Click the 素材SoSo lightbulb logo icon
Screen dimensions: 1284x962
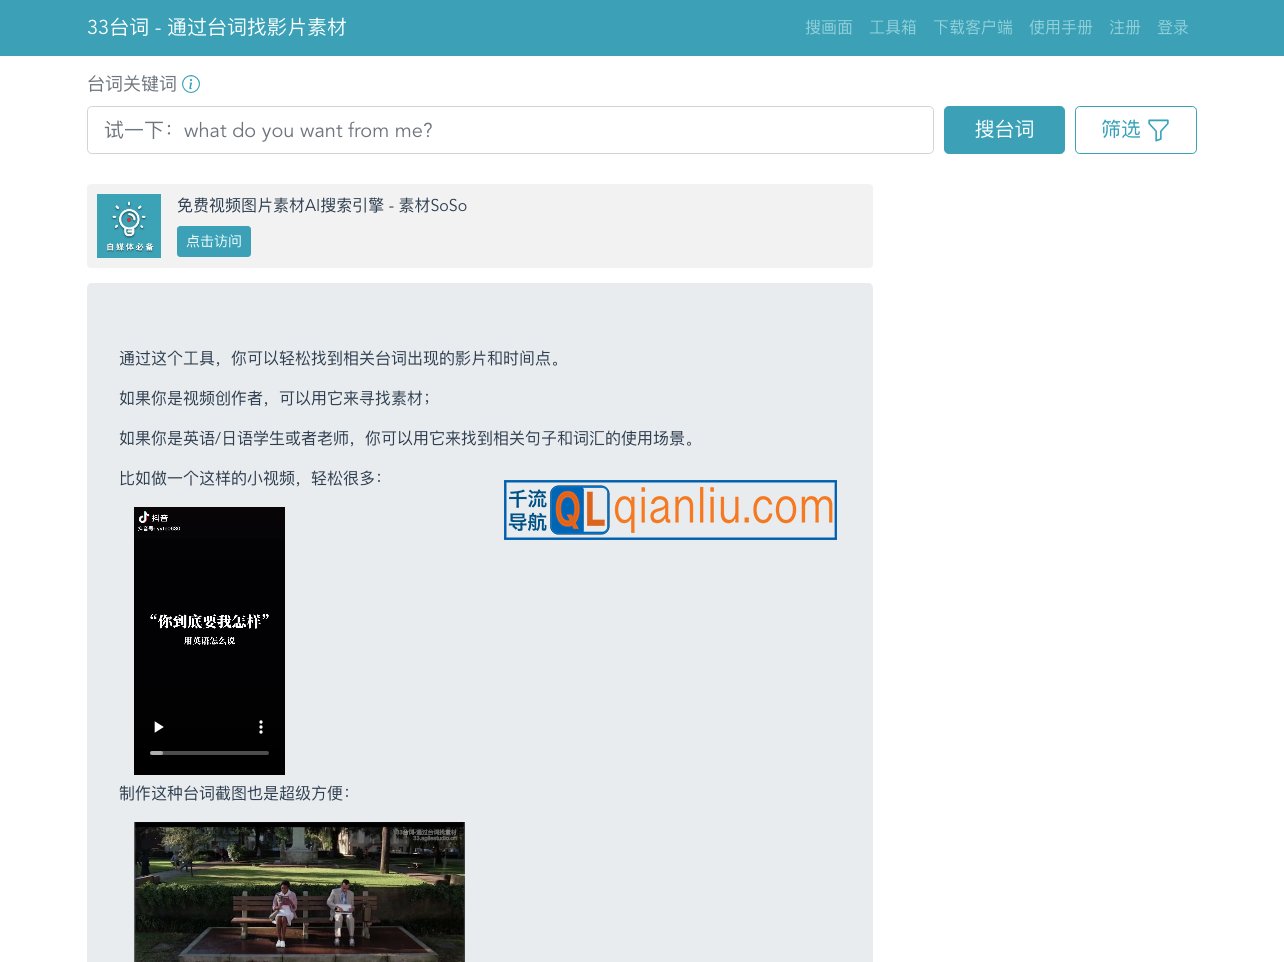[129, 226]
